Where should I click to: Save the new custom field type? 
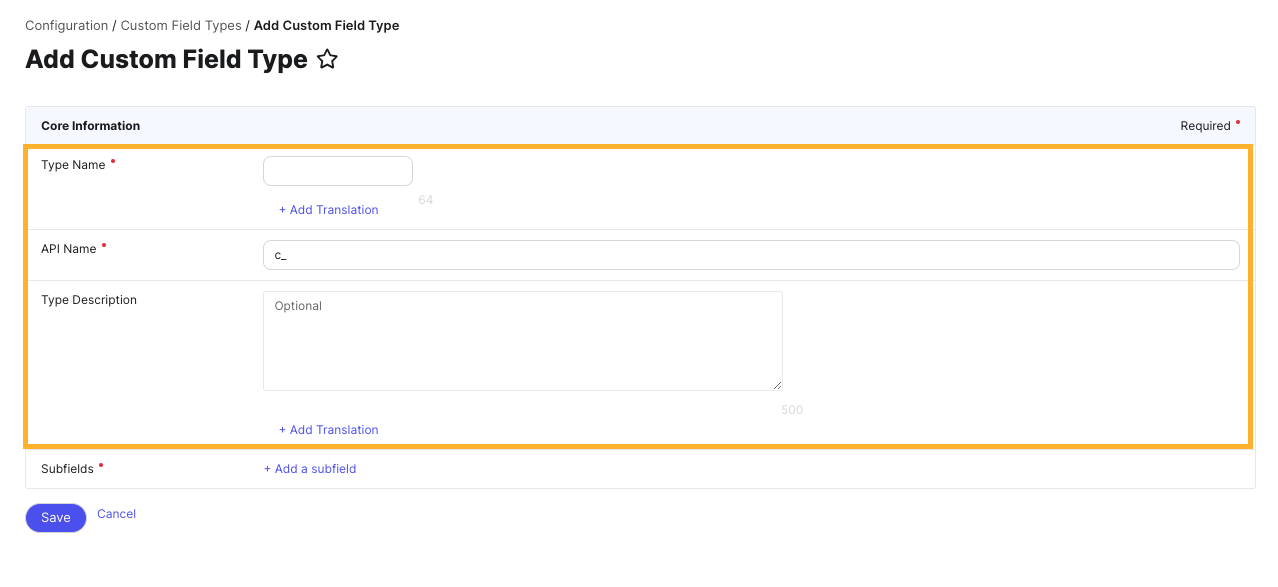[x=55, y=517]
